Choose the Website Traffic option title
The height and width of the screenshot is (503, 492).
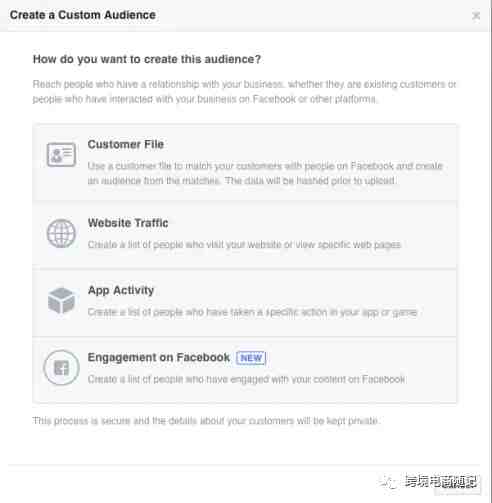[x=128, y=223]
